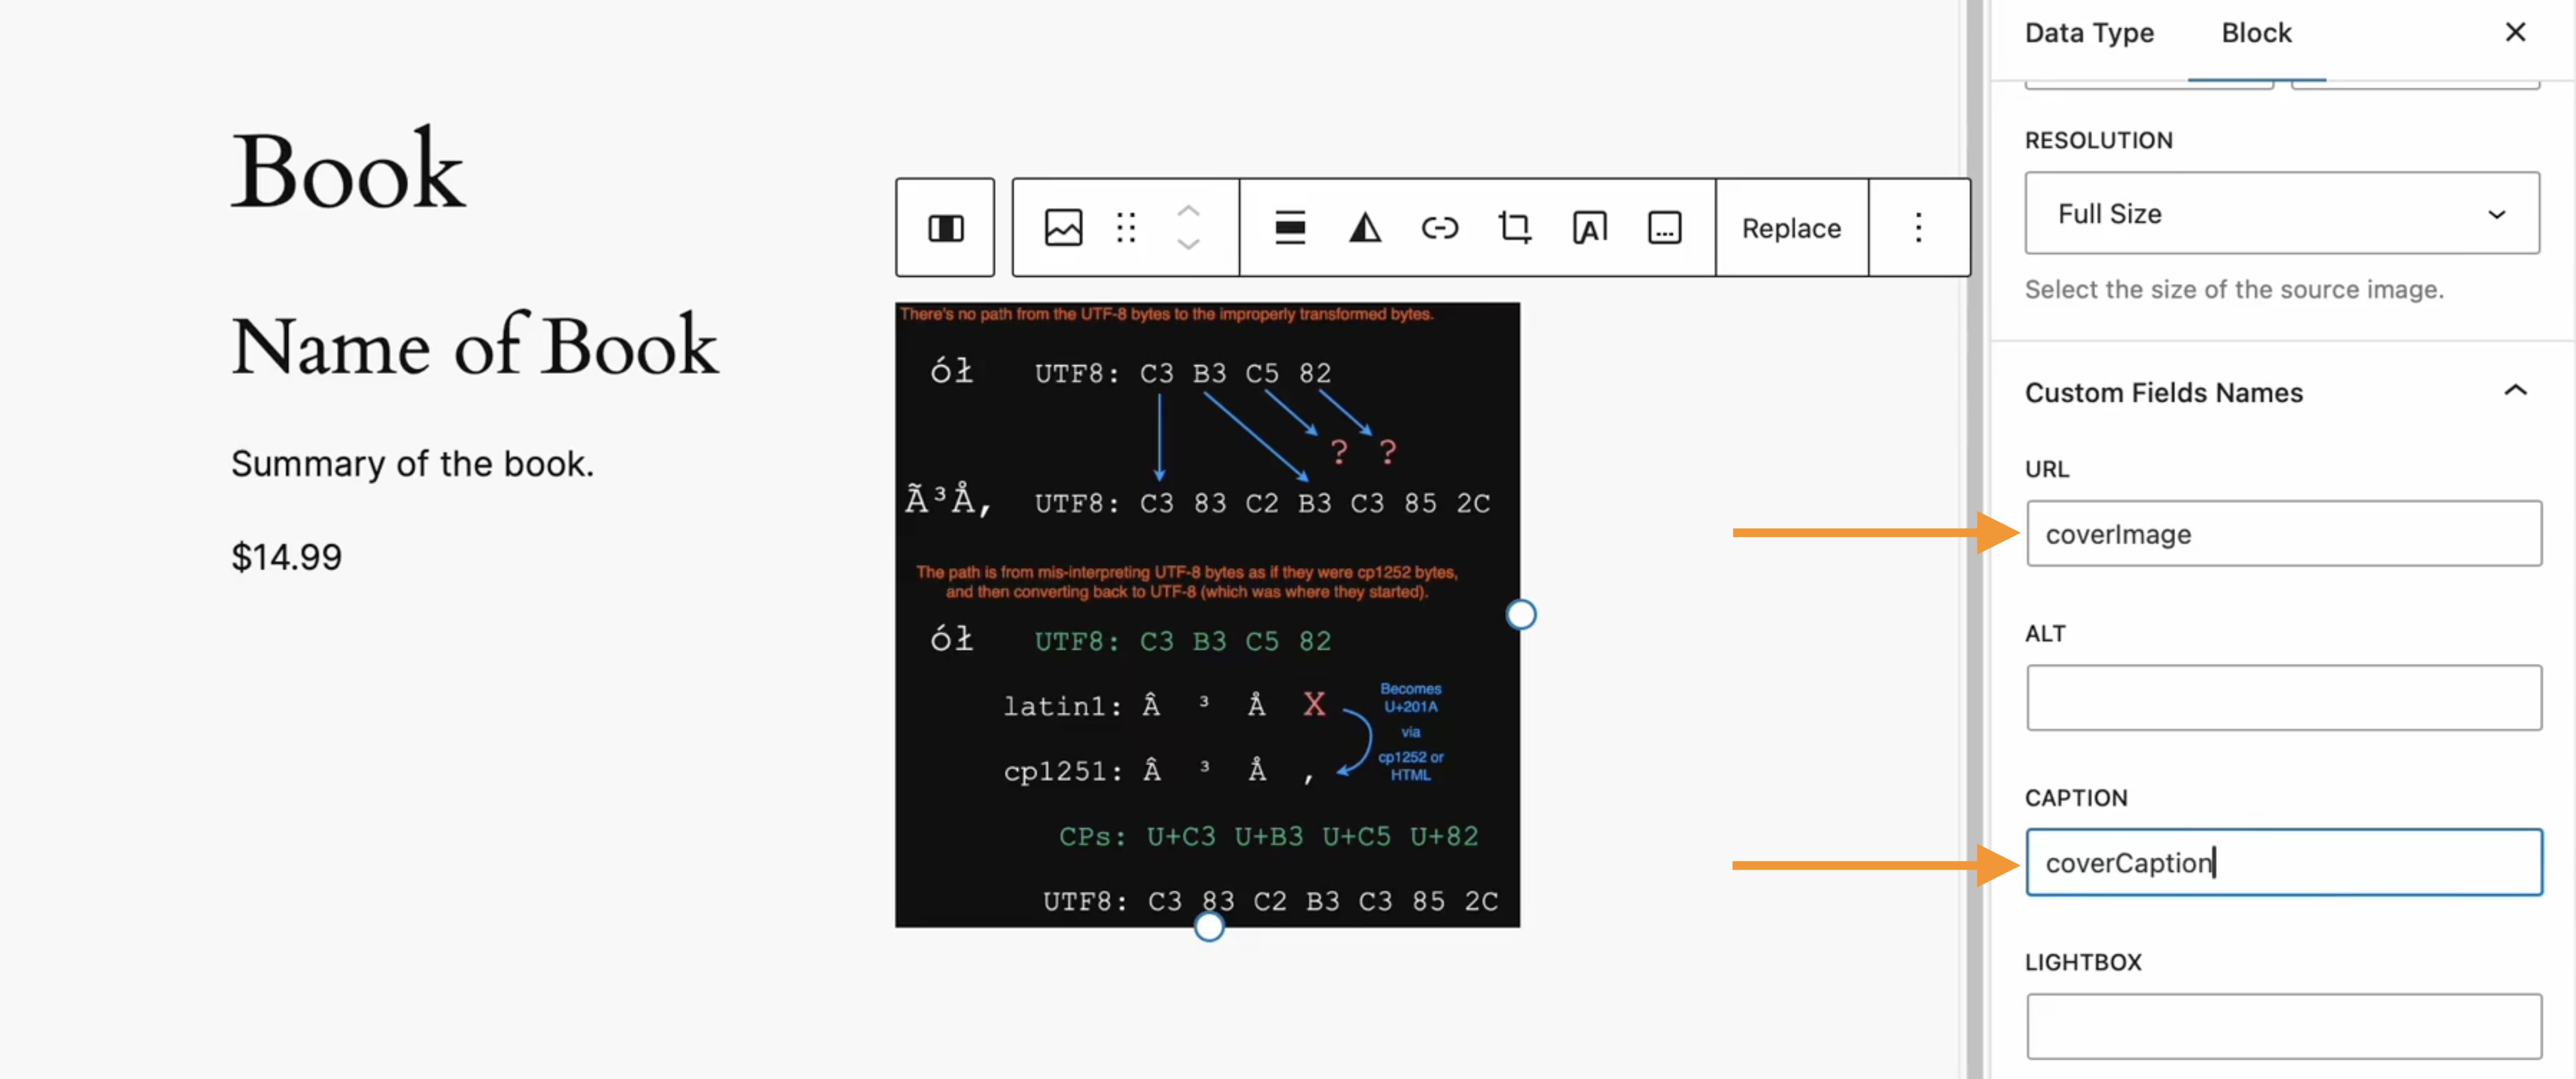Move block down with down arrow
This screenshot has height=1079, width=2576.
pyautogui.click(x=1188, y=245)
